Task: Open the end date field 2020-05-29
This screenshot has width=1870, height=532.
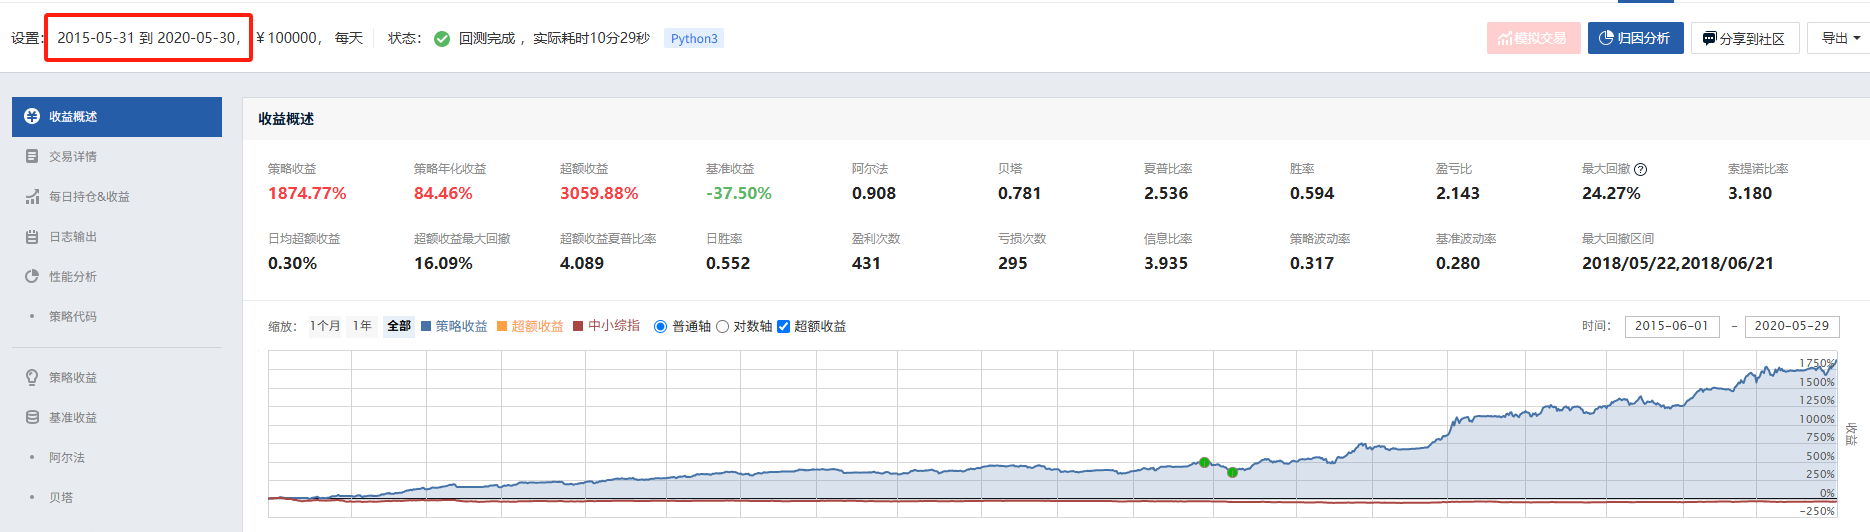Action: [x=1791, y=326]
